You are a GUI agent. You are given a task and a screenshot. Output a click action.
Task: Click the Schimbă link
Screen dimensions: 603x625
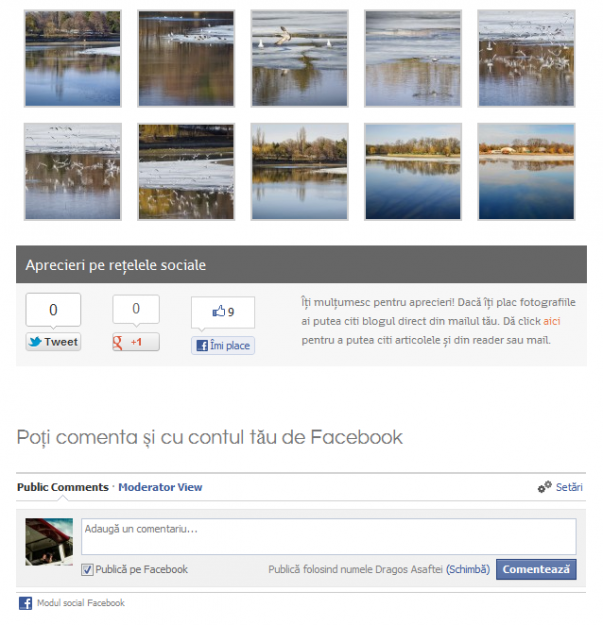pyautogui.click(x=468, y=569)
